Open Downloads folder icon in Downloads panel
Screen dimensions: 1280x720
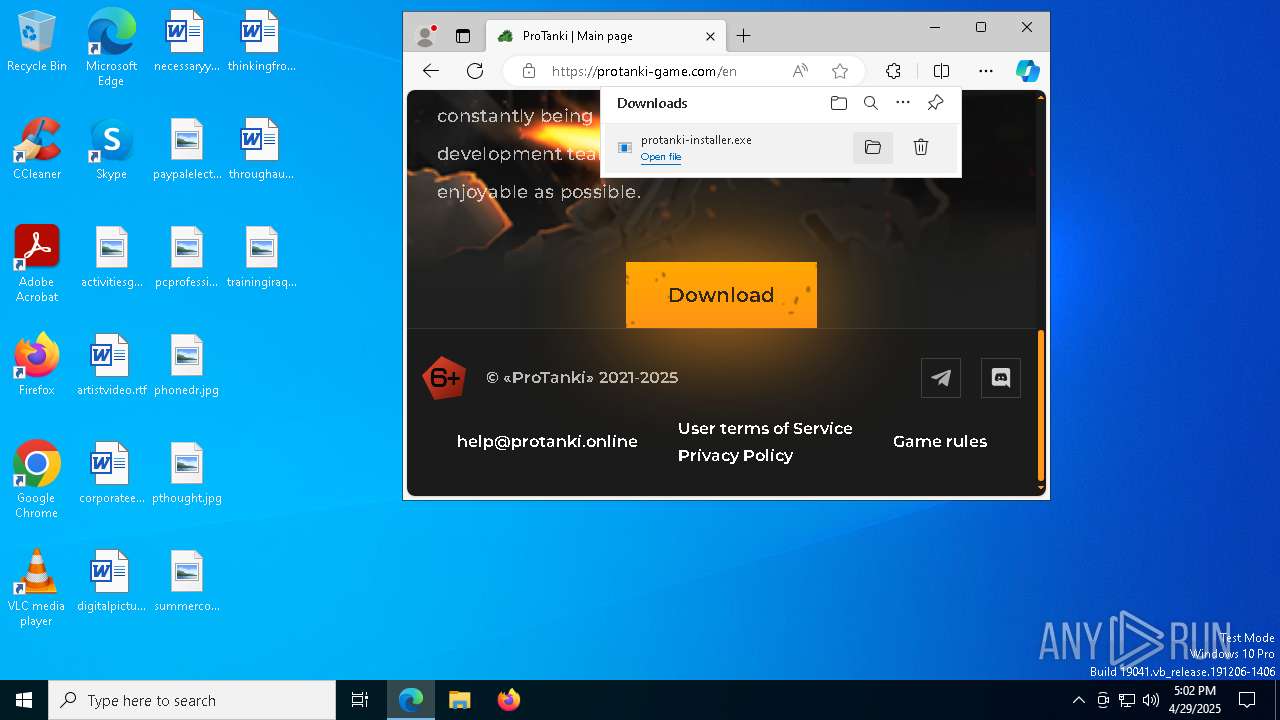coord(839,103)
